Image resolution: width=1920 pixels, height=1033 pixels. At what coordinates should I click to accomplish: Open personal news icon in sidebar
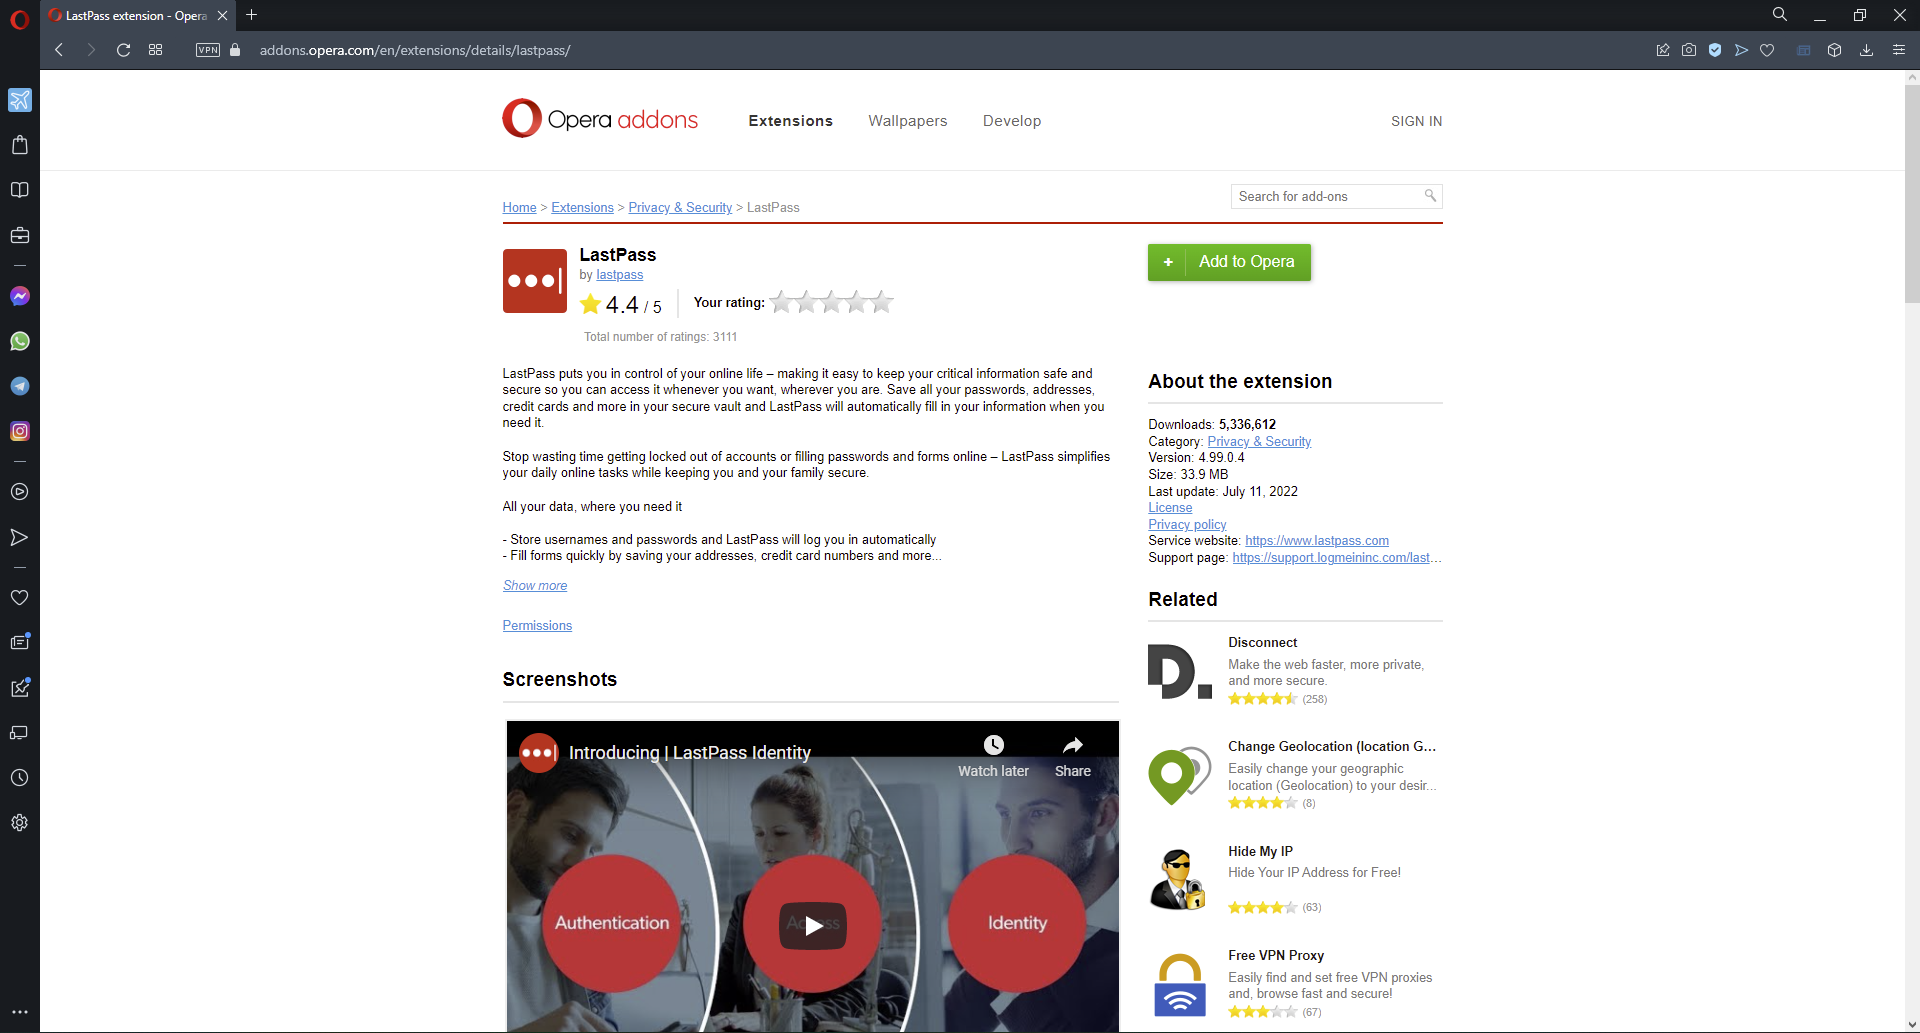click(19, 642)
